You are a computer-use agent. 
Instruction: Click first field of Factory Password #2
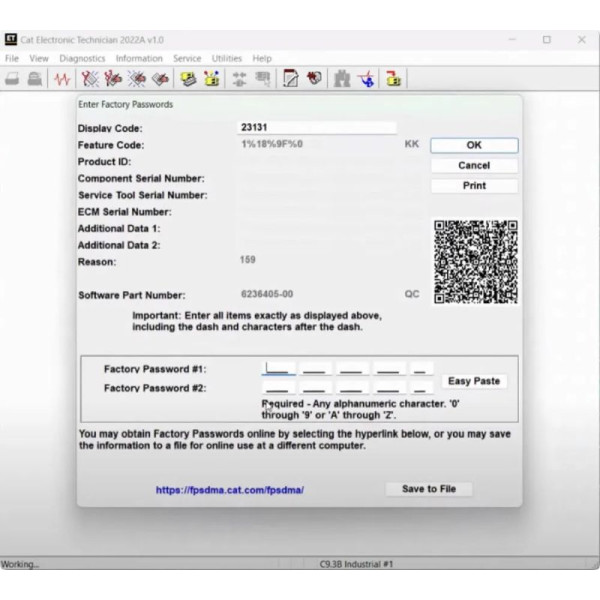277,387
